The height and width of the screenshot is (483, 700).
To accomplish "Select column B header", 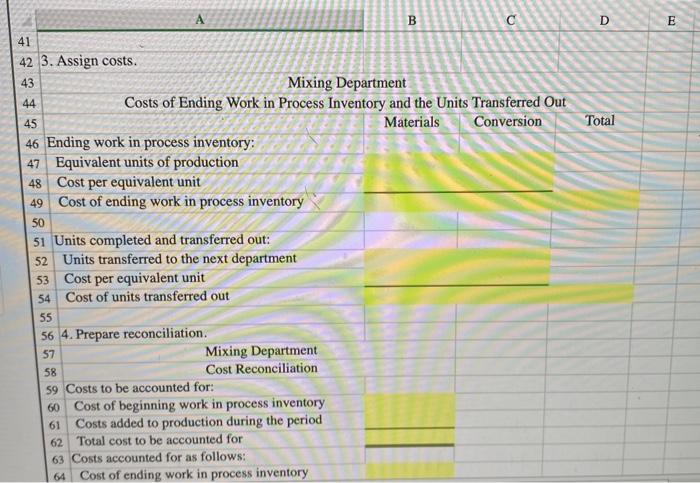I will pyautogui.click(x=412, y=21).
